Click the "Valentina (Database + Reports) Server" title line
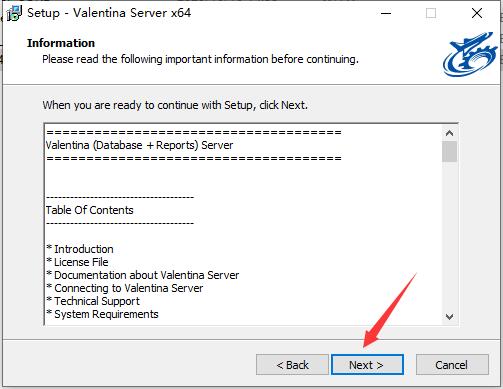This screenshot has width=503, height=389. tap(139, 145)
